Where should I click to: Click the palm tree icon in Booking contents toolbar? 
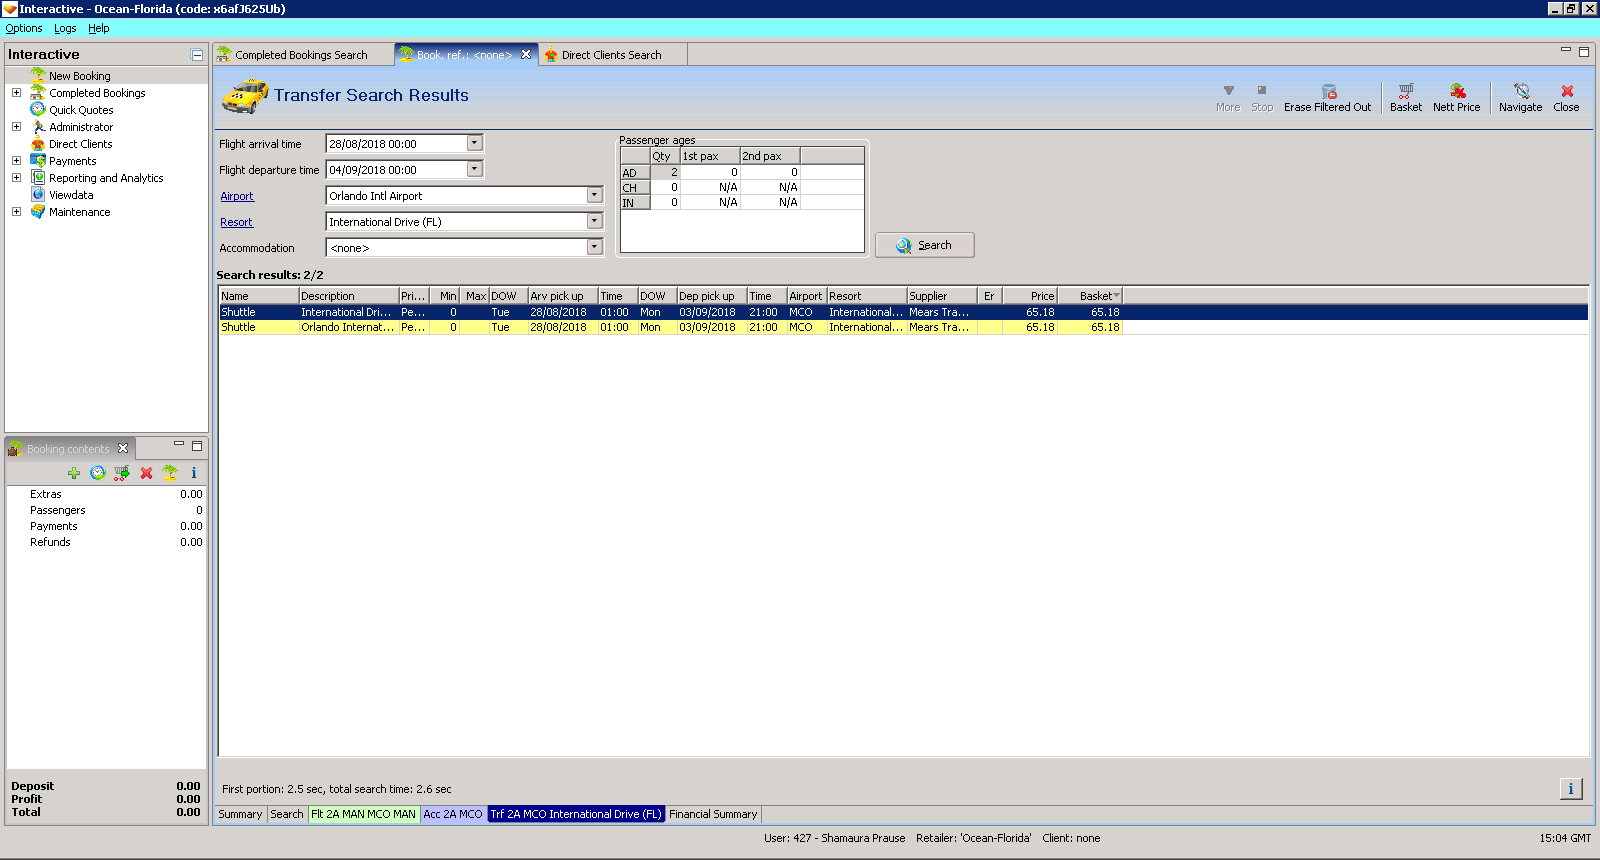(170, 473)
